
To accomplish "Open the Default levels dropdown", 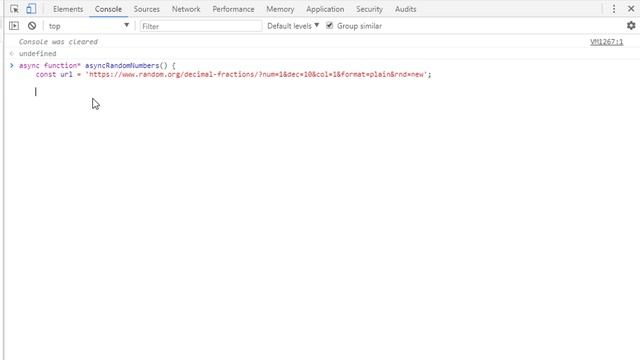I will [x=293, y=26].
